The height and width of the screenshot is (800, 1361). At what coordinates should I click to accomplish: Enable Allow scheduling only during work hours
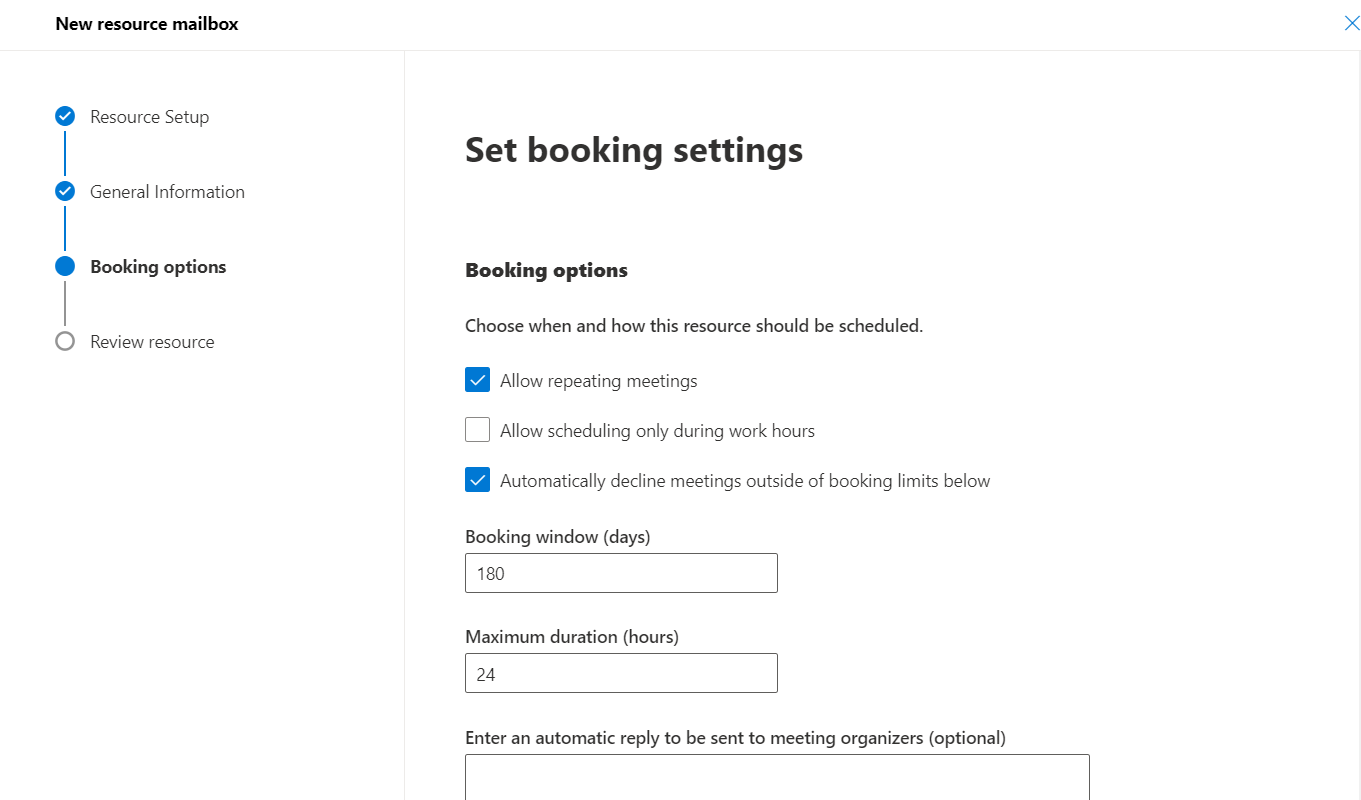[x=477, y=430]
